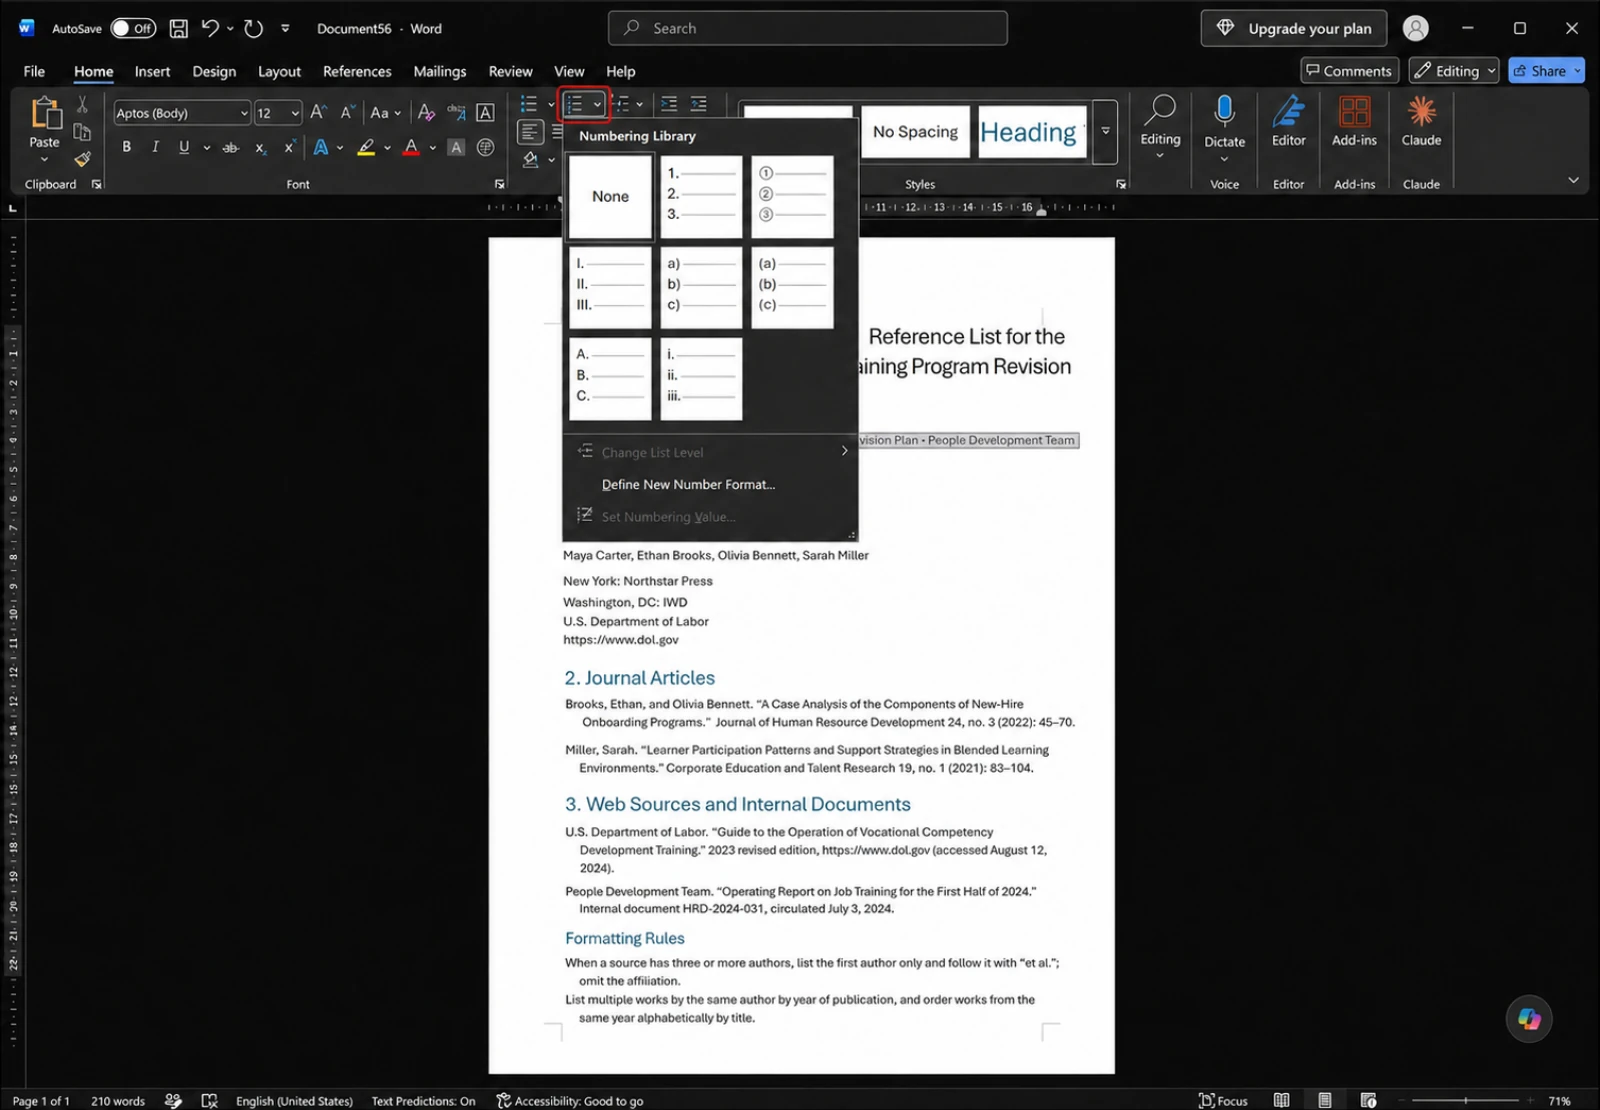Click the Cut scissors icon
The height and width of the screenshot is (1110, 1600).
tap(82, 104)
